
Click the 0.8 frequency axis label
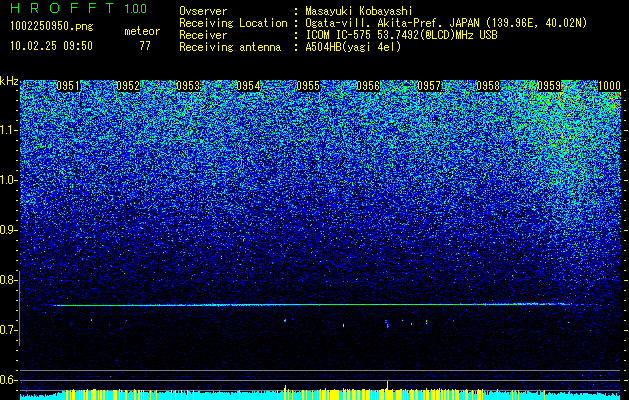(8, 280)
